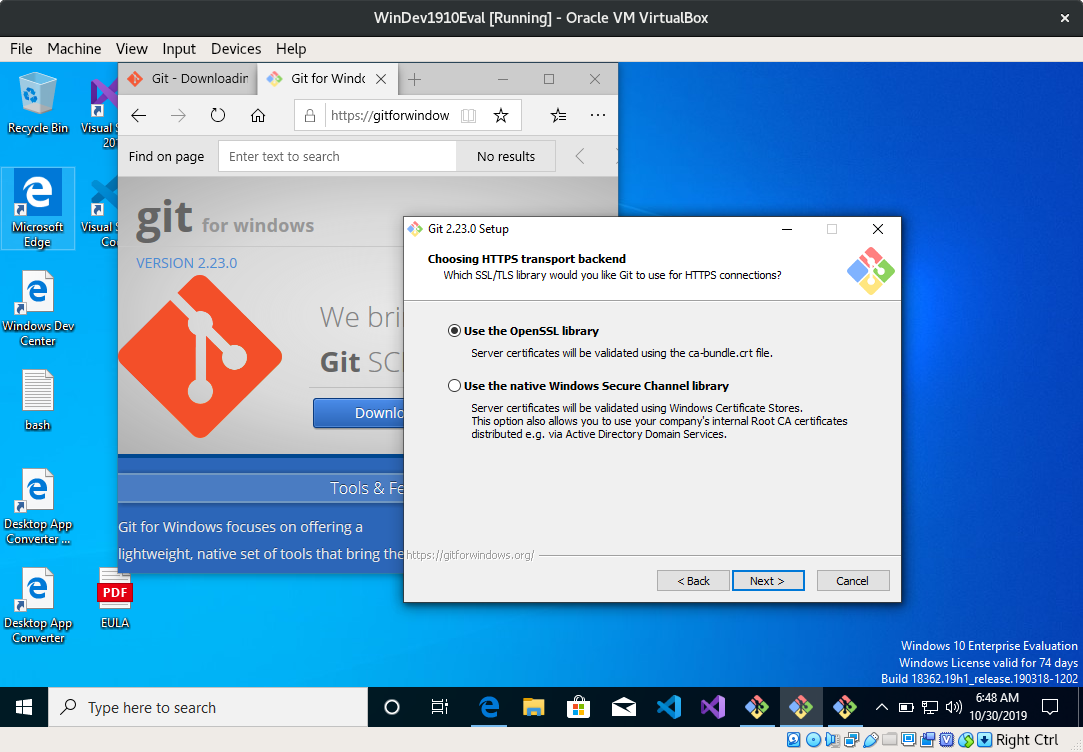The image size is (1083, 752).
Task: Select the Desktop App Converter ... shortcut
Action: click(x=37, y=507)
